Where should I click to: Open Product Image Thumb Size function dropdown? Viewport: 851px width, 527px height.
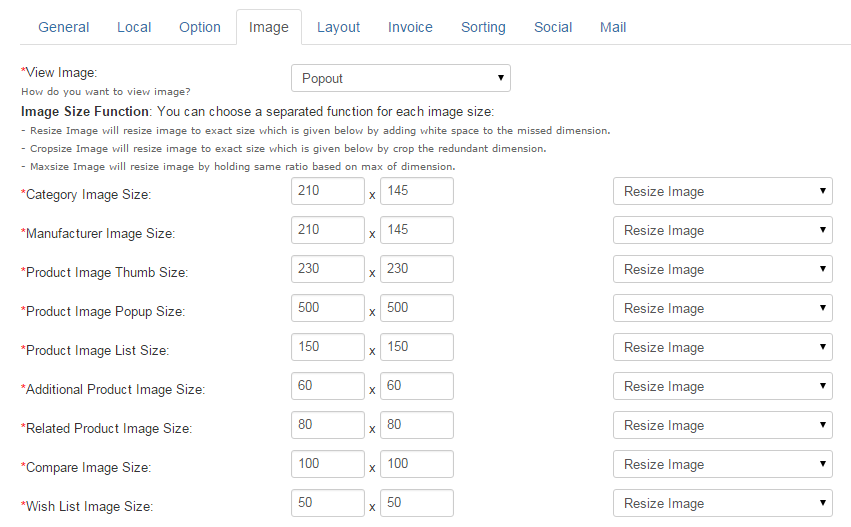pos(722,269)
